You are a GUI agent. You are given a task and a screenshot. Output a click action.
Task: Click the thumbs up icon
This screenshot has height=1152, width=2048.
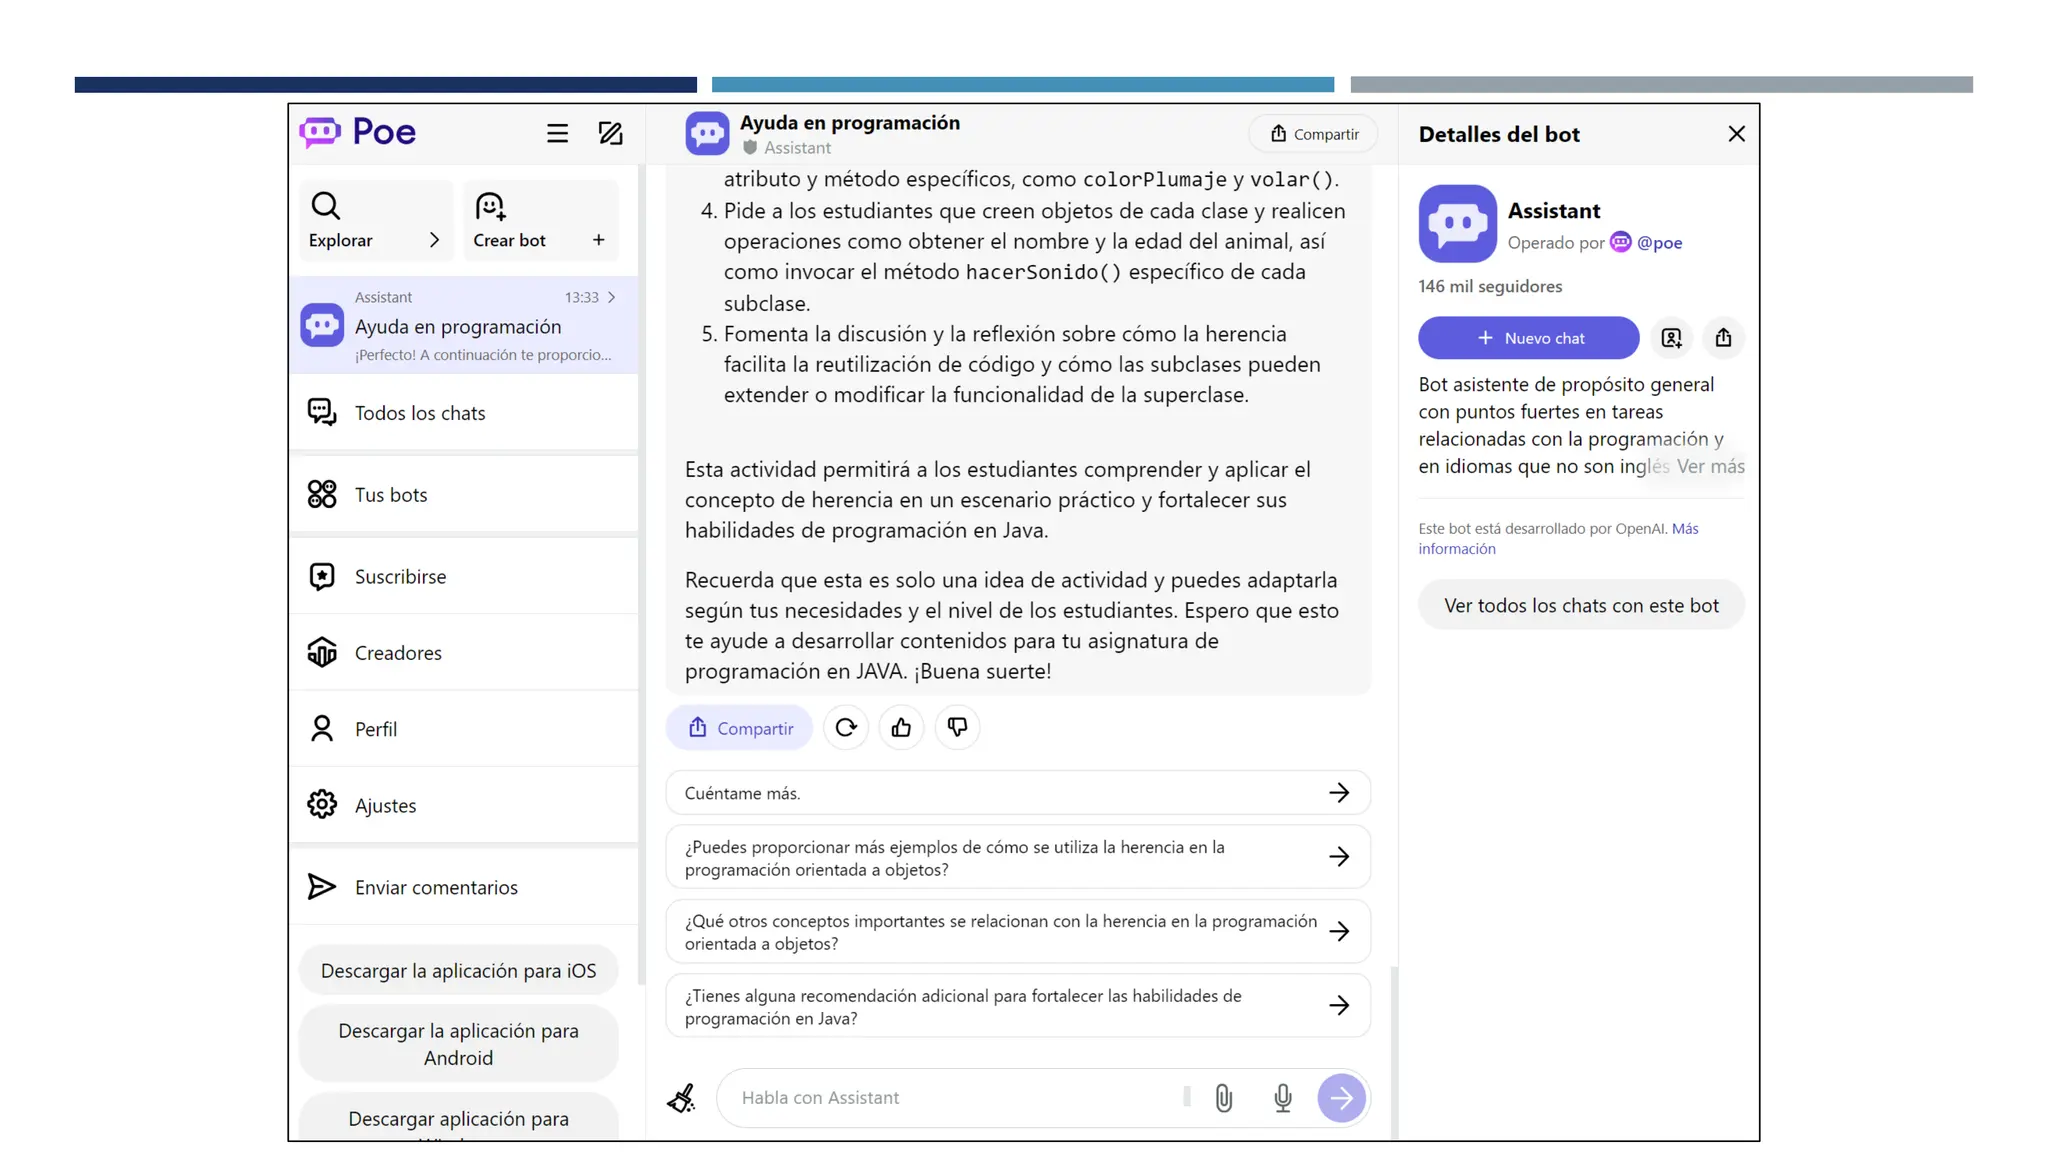pos(901,728)
